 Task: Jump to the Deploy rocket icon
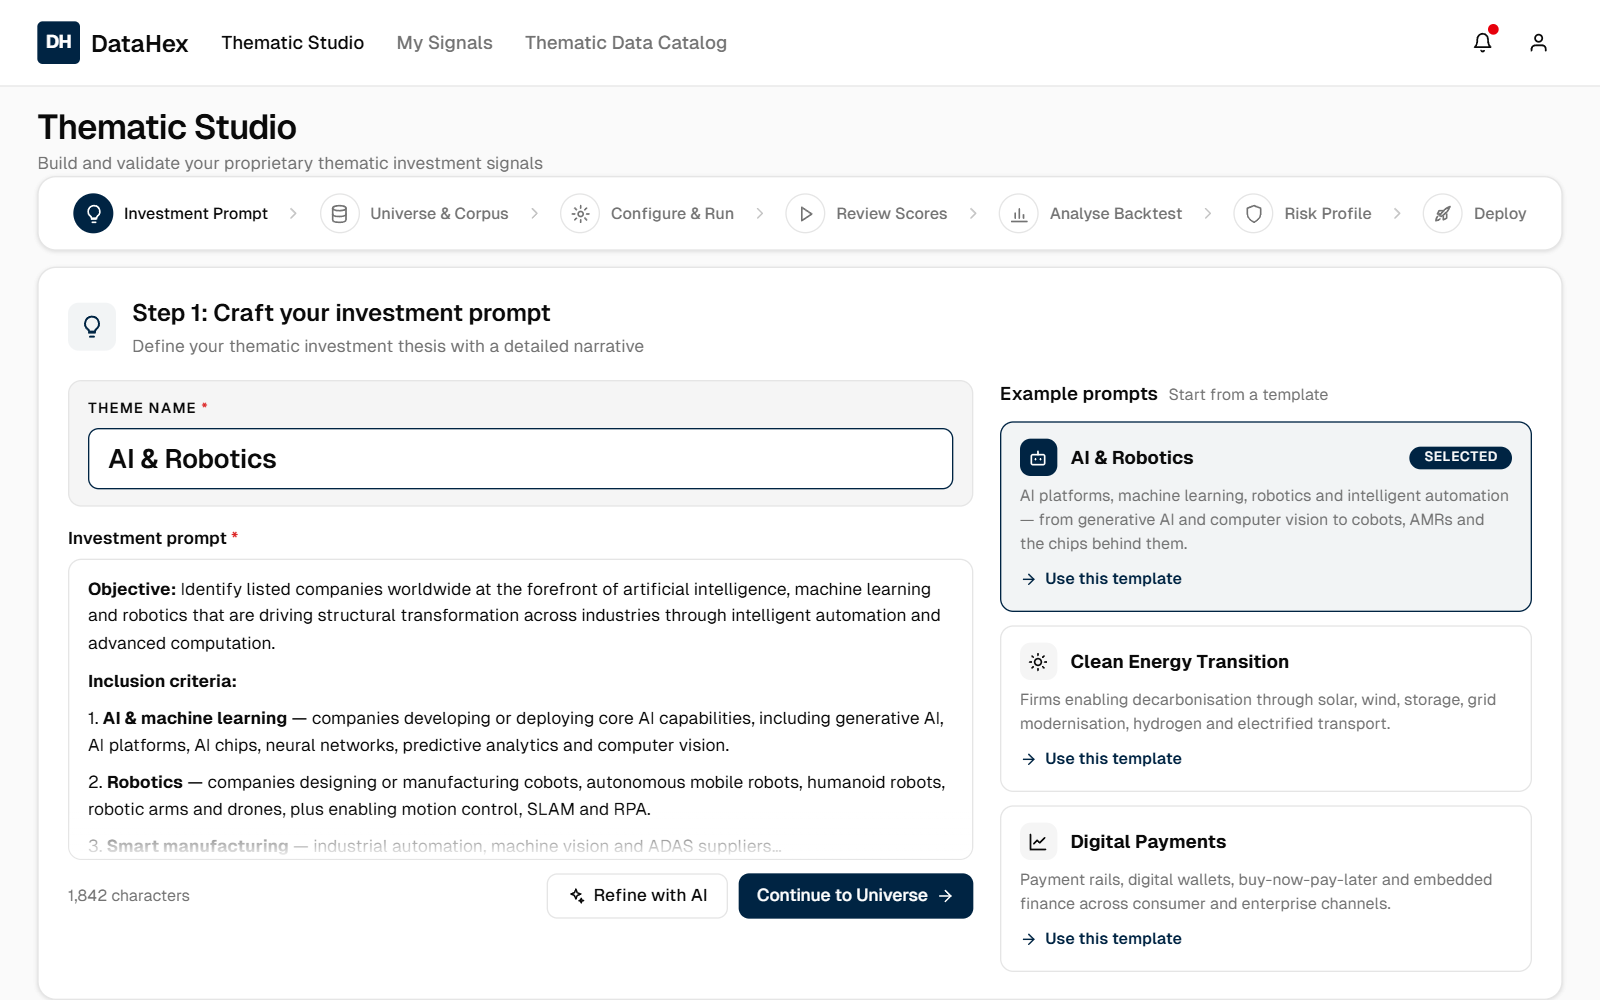(x=1443, y=213)
